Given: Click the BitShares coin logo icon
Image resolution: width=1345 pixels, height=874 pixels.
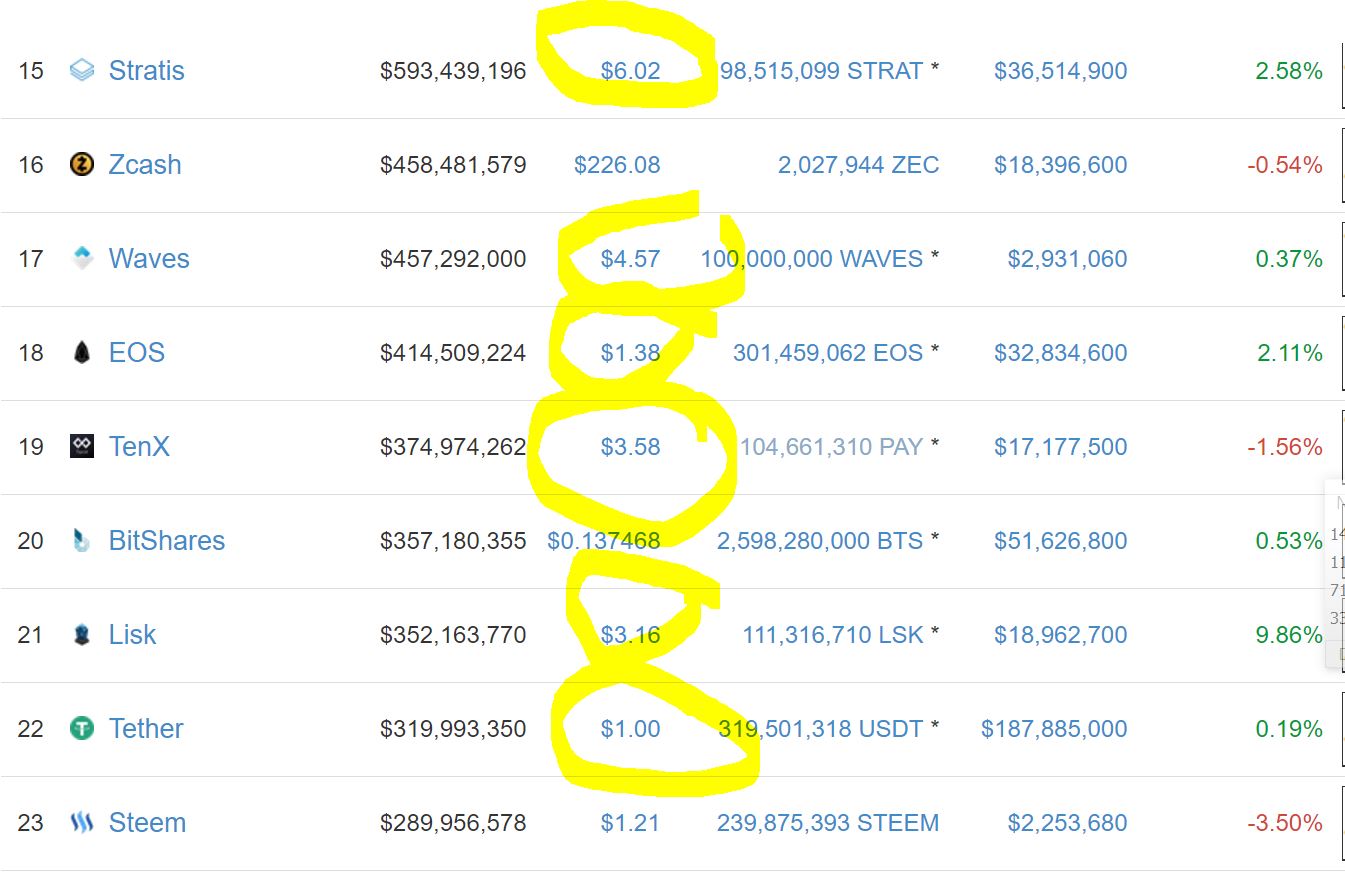Looking at the screenshot, I should click(x=82, y=541).
